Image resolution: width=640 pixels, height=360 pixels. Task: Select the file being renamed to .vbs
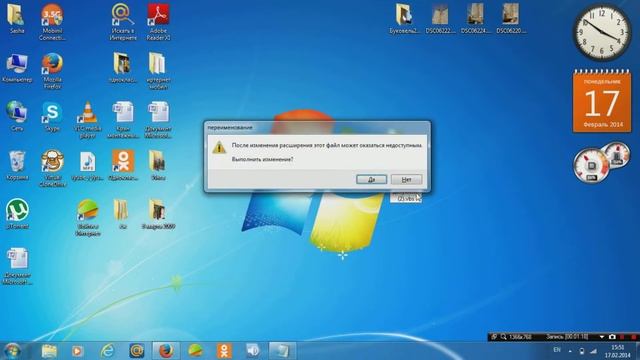(x=406, y=198)
